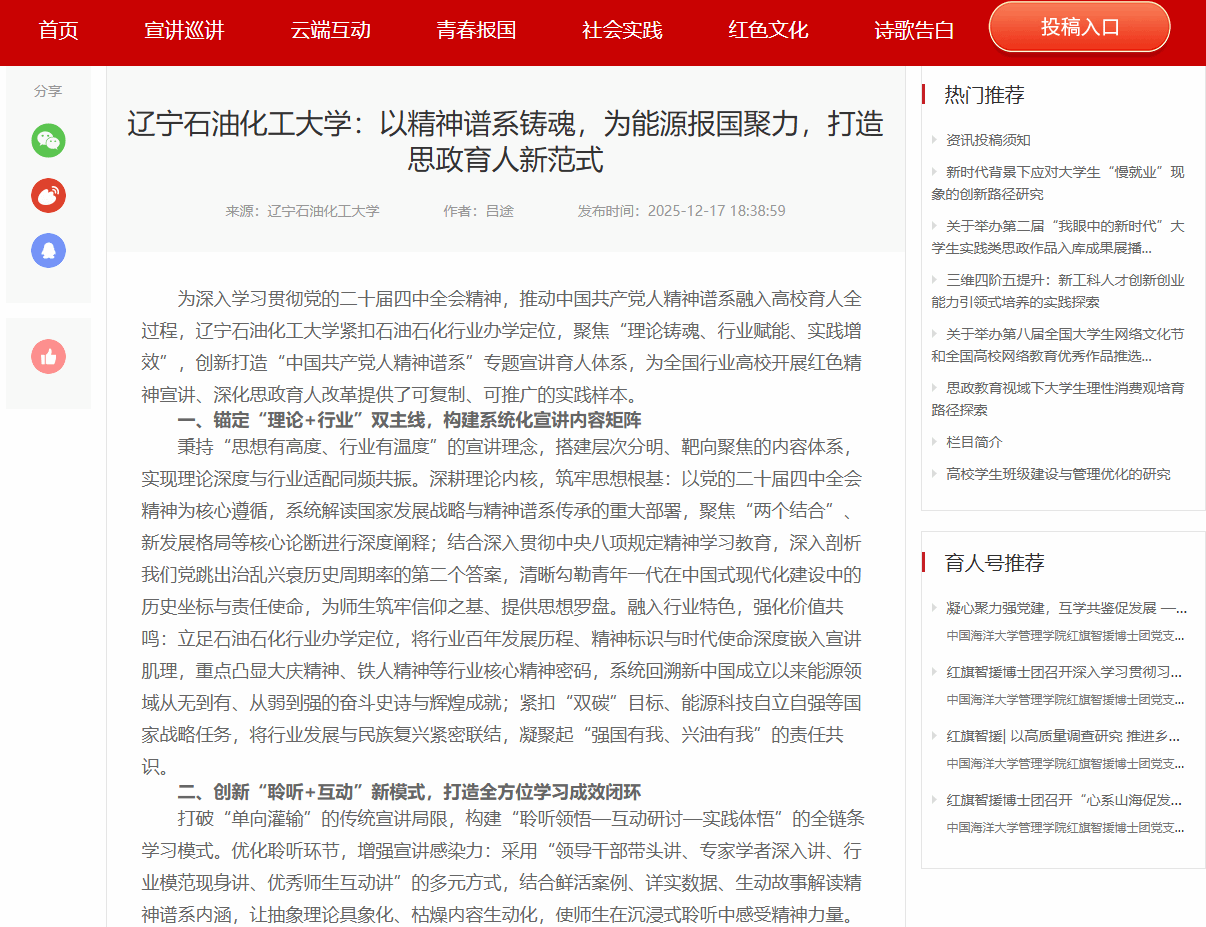Share article via WeChat icon
The height and width of the screenshot is (927, 1206).
click(48, 141)
